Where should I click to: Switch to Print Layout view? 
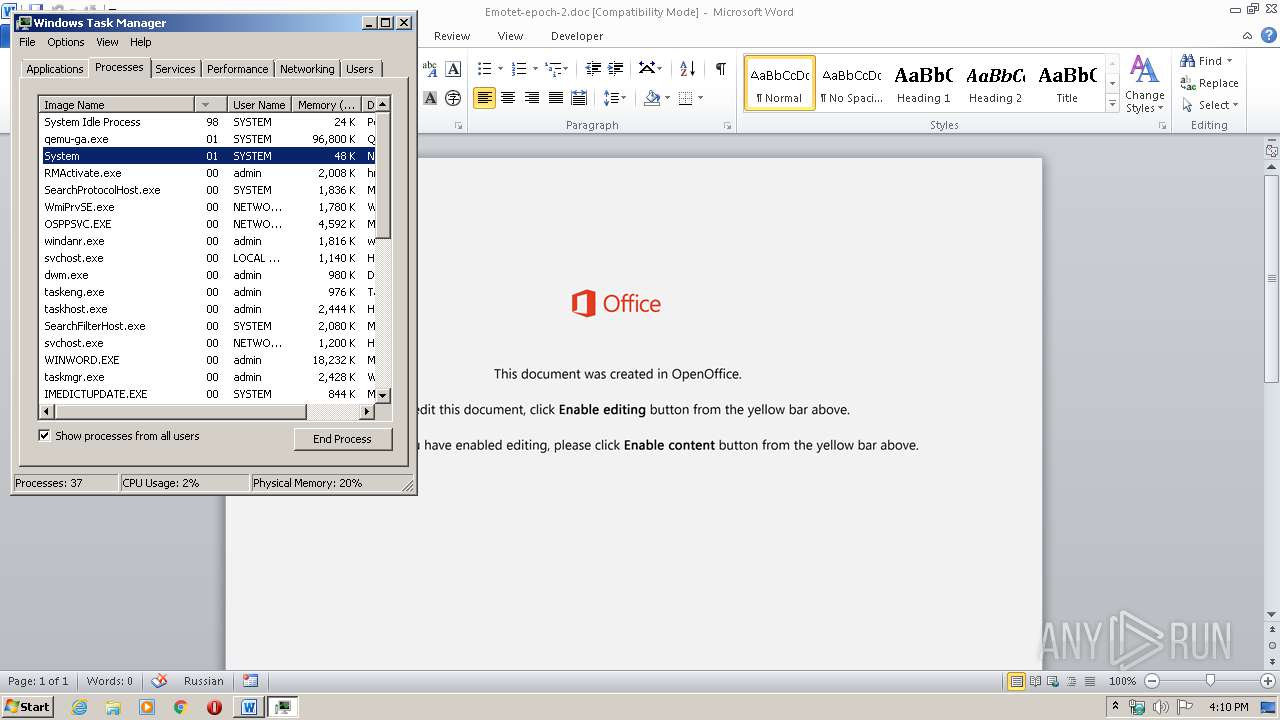click(x=1016, y=681)
